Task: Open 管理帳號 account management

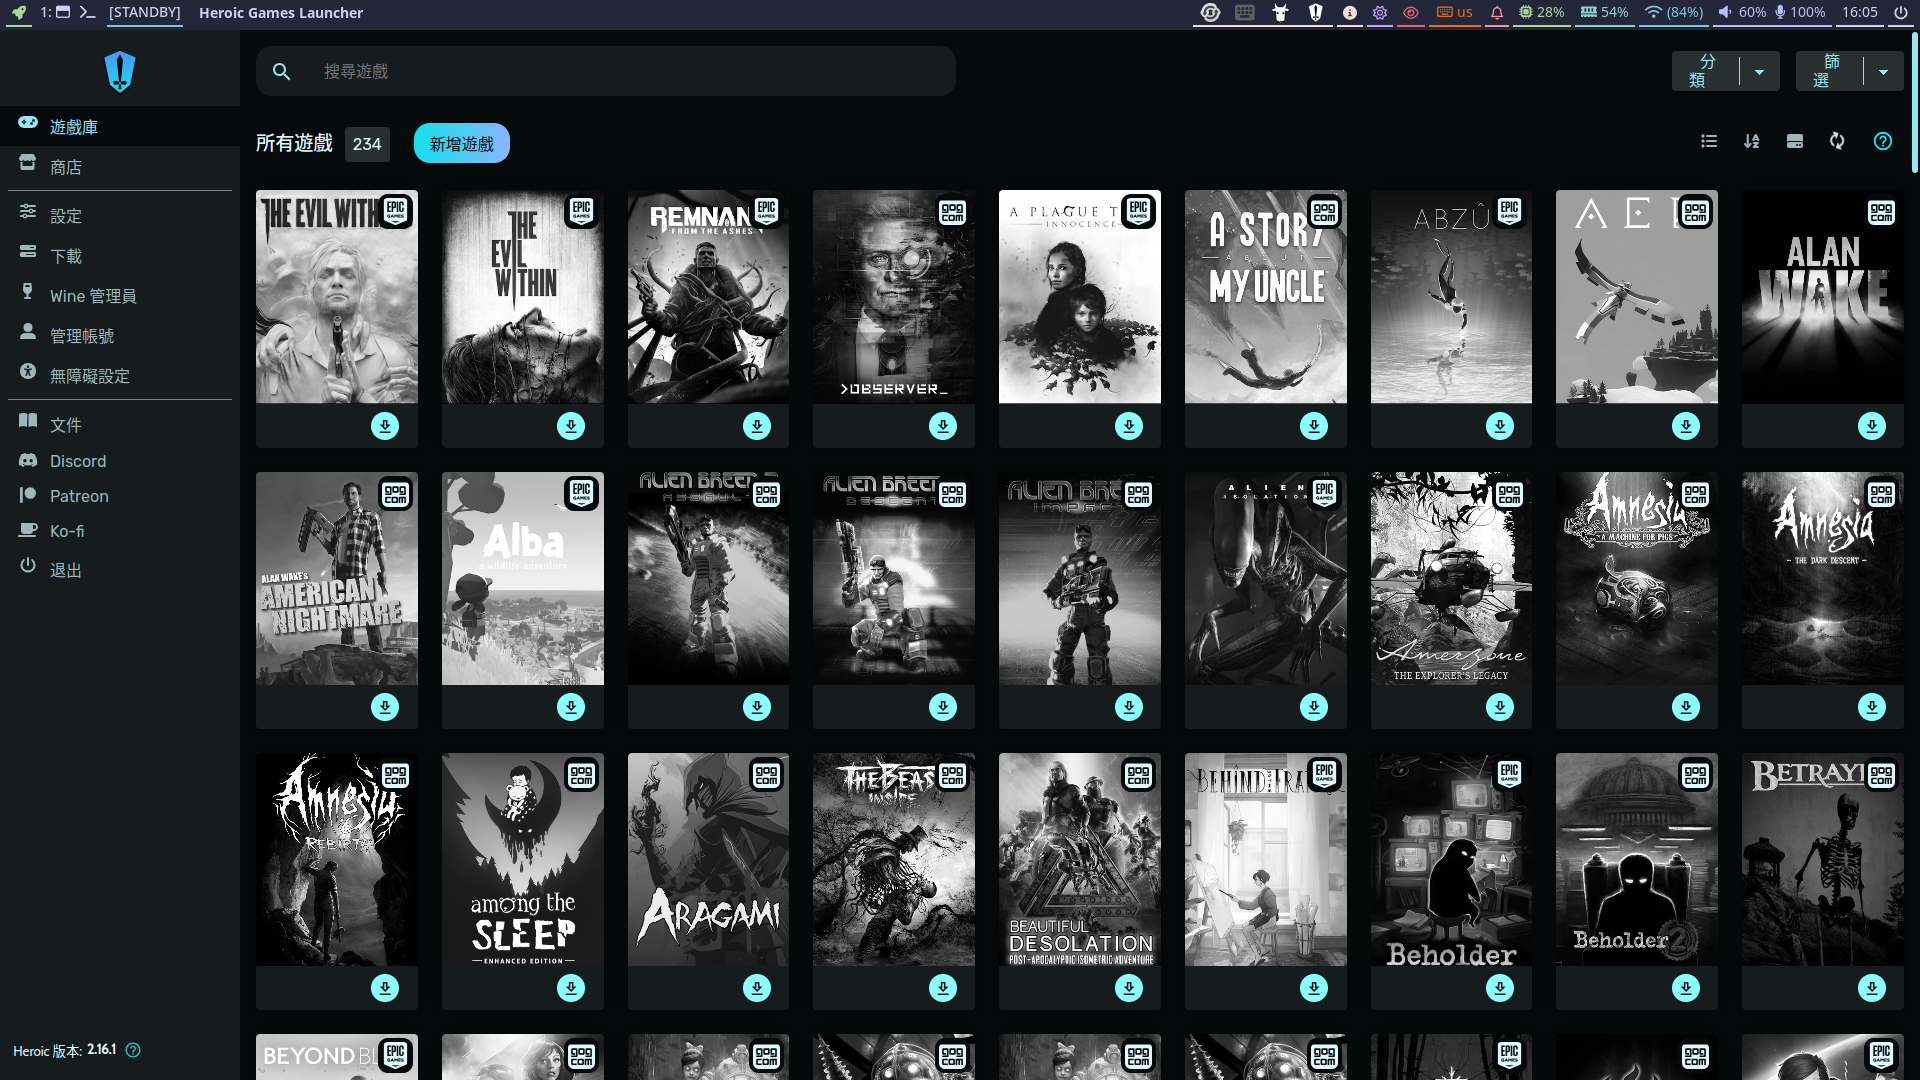Action: 120,335
